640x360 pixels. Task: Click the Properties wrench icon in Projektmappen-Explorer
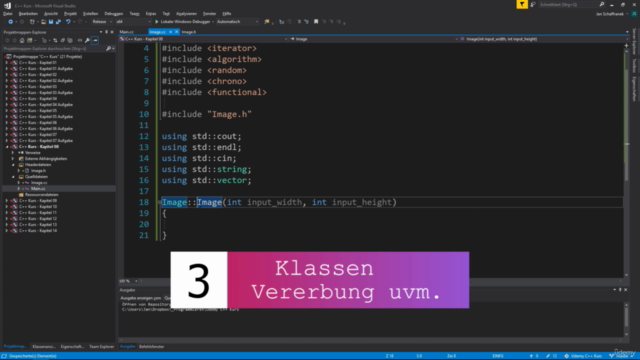[87, 40]
